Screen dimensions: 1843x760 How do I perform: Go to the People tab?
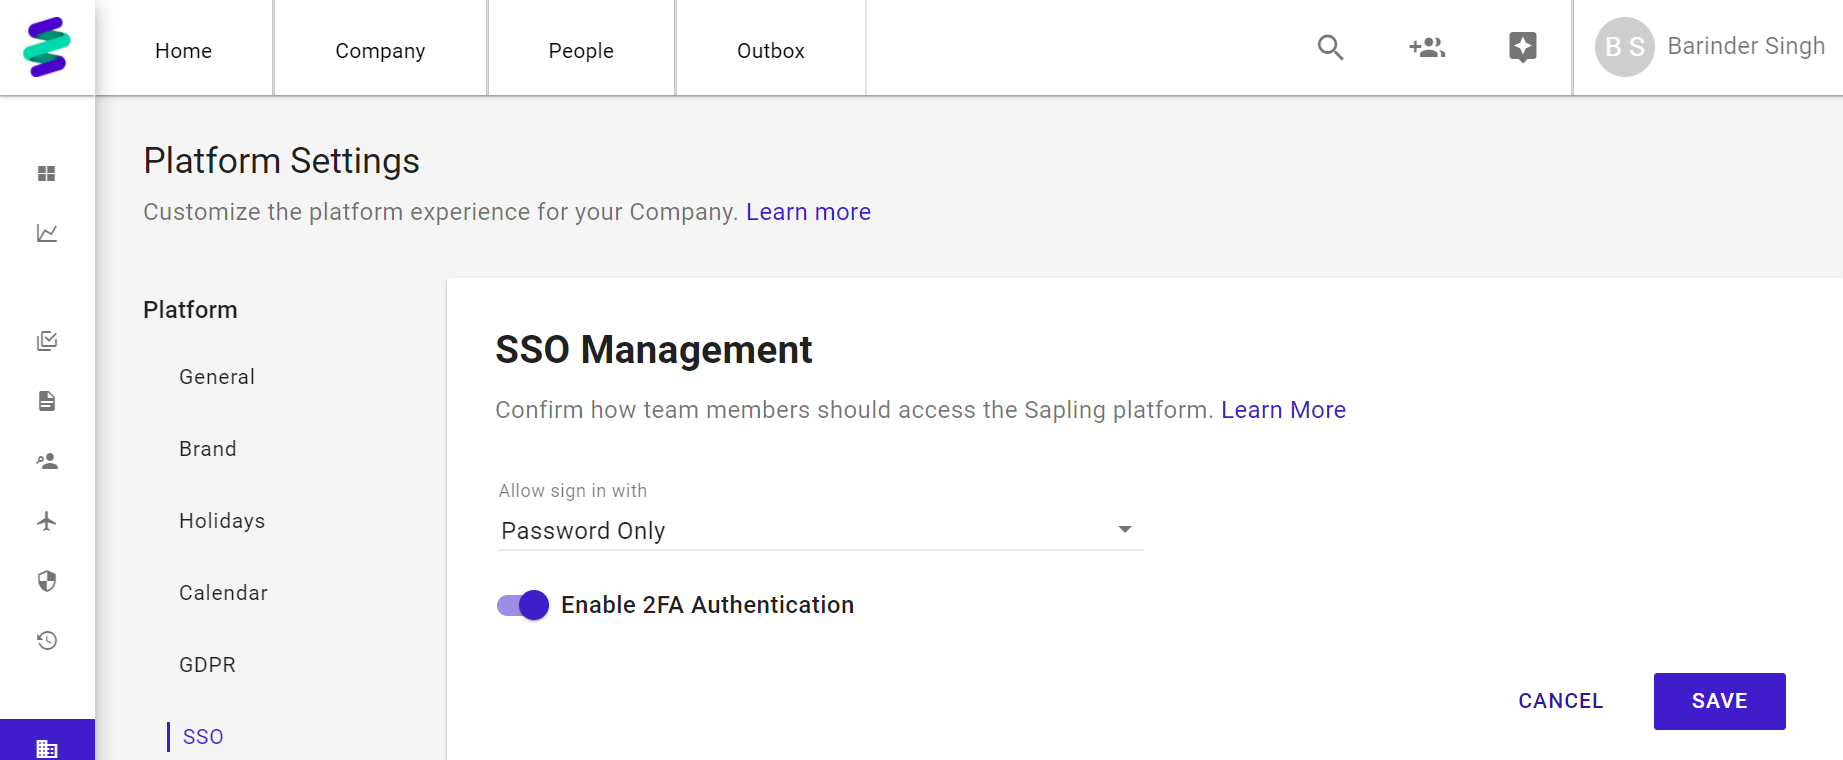581,51
